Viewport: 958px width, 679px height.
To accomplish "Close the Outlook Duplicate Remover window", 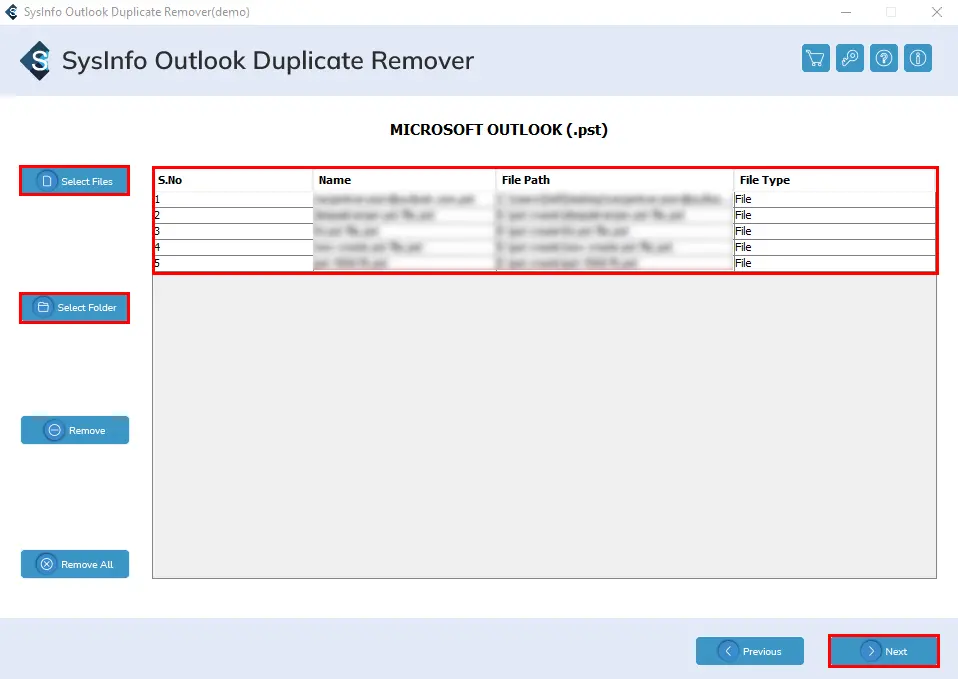I will click(x=937, y=12).
